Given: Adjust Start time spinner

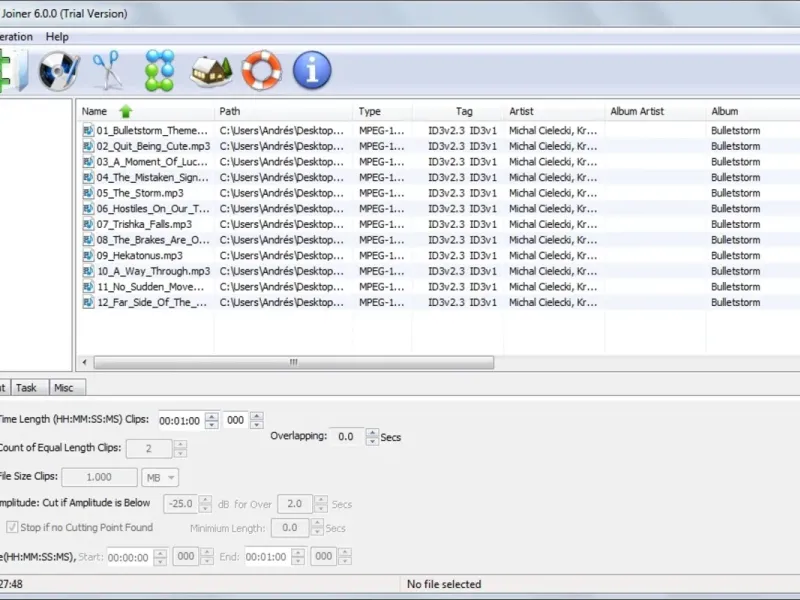Looking at the screenshot, I should [160, 557].
